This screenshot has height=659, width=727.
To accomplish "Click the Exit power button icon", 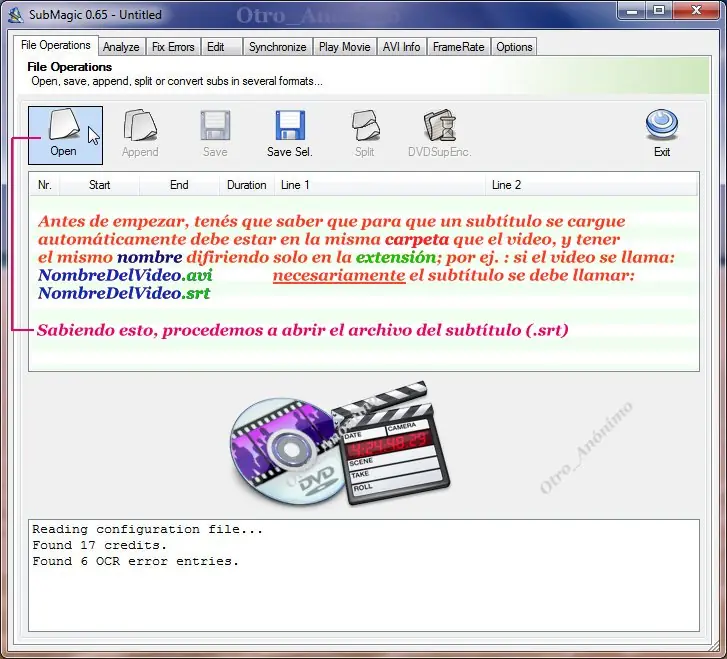I will 662,125.
